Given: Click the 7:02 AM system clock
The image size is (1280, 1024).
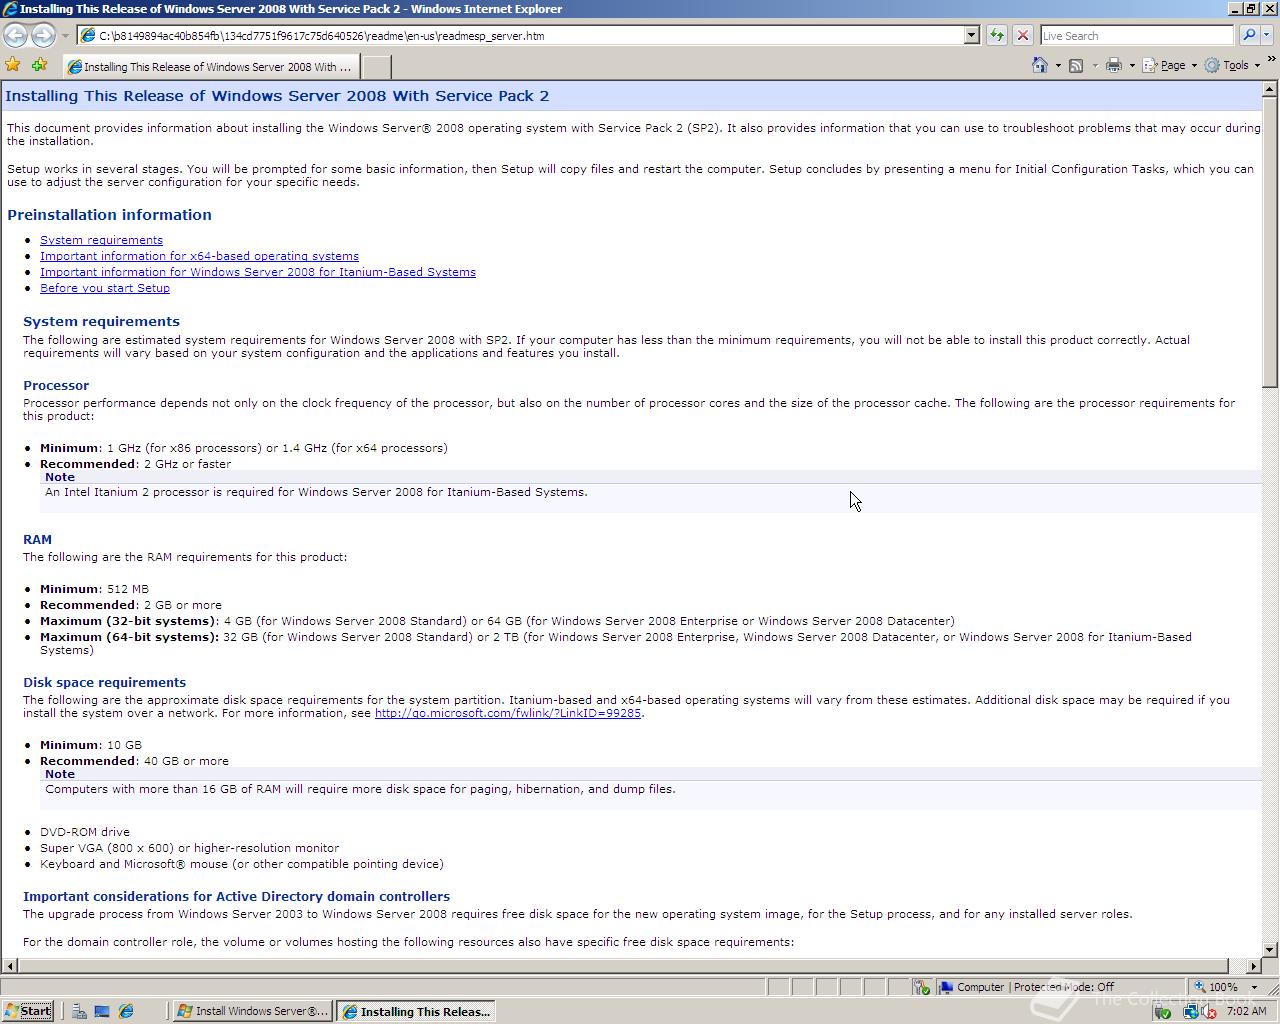Looking at the screenshot, I should 1246,1011.
